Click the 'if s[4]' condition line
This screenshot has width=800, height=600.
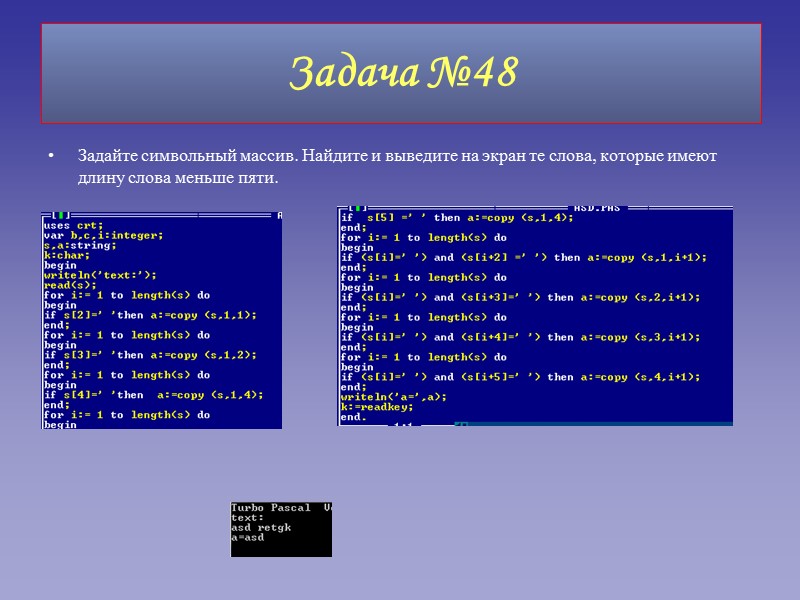[x=154, y=395]
